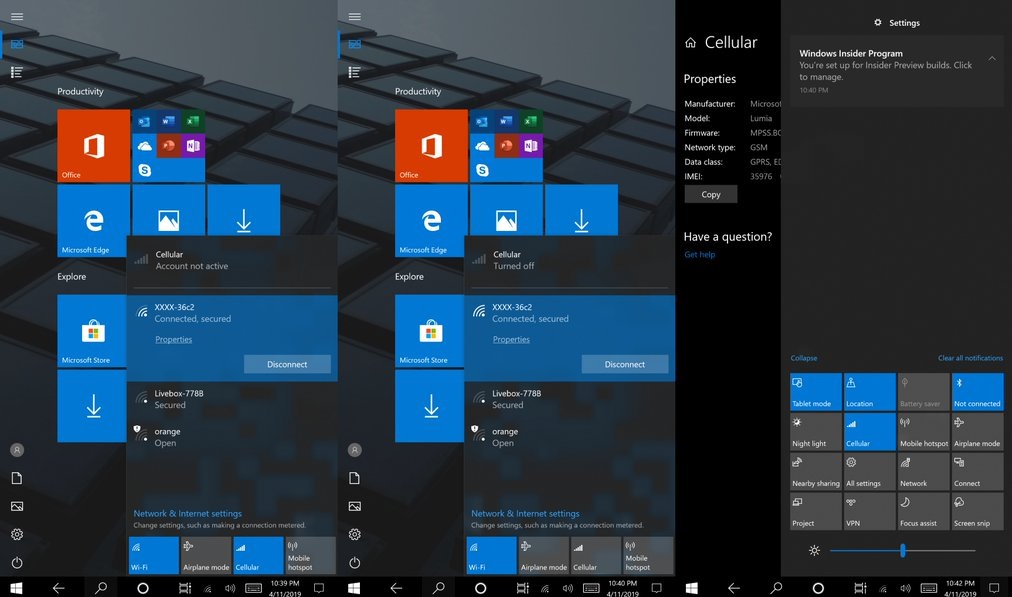Toggle the Cellular tile in the Action Center
1012x597 pixels.
(869, 431)
